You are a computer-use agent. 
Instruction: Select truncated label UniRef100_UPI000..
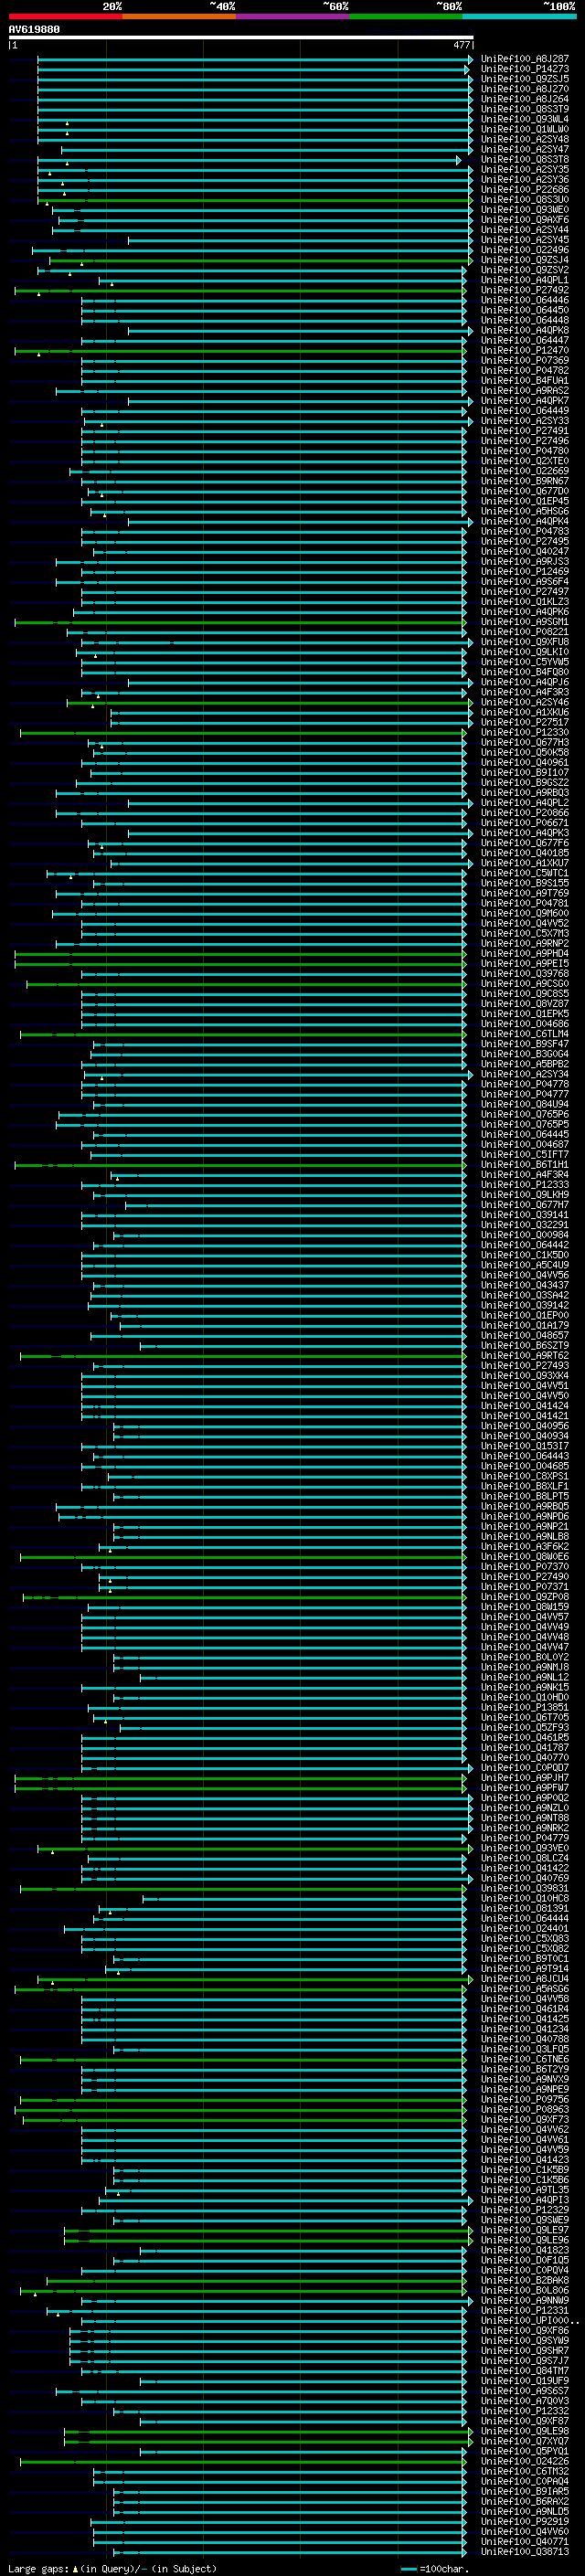pos(529,2320)
